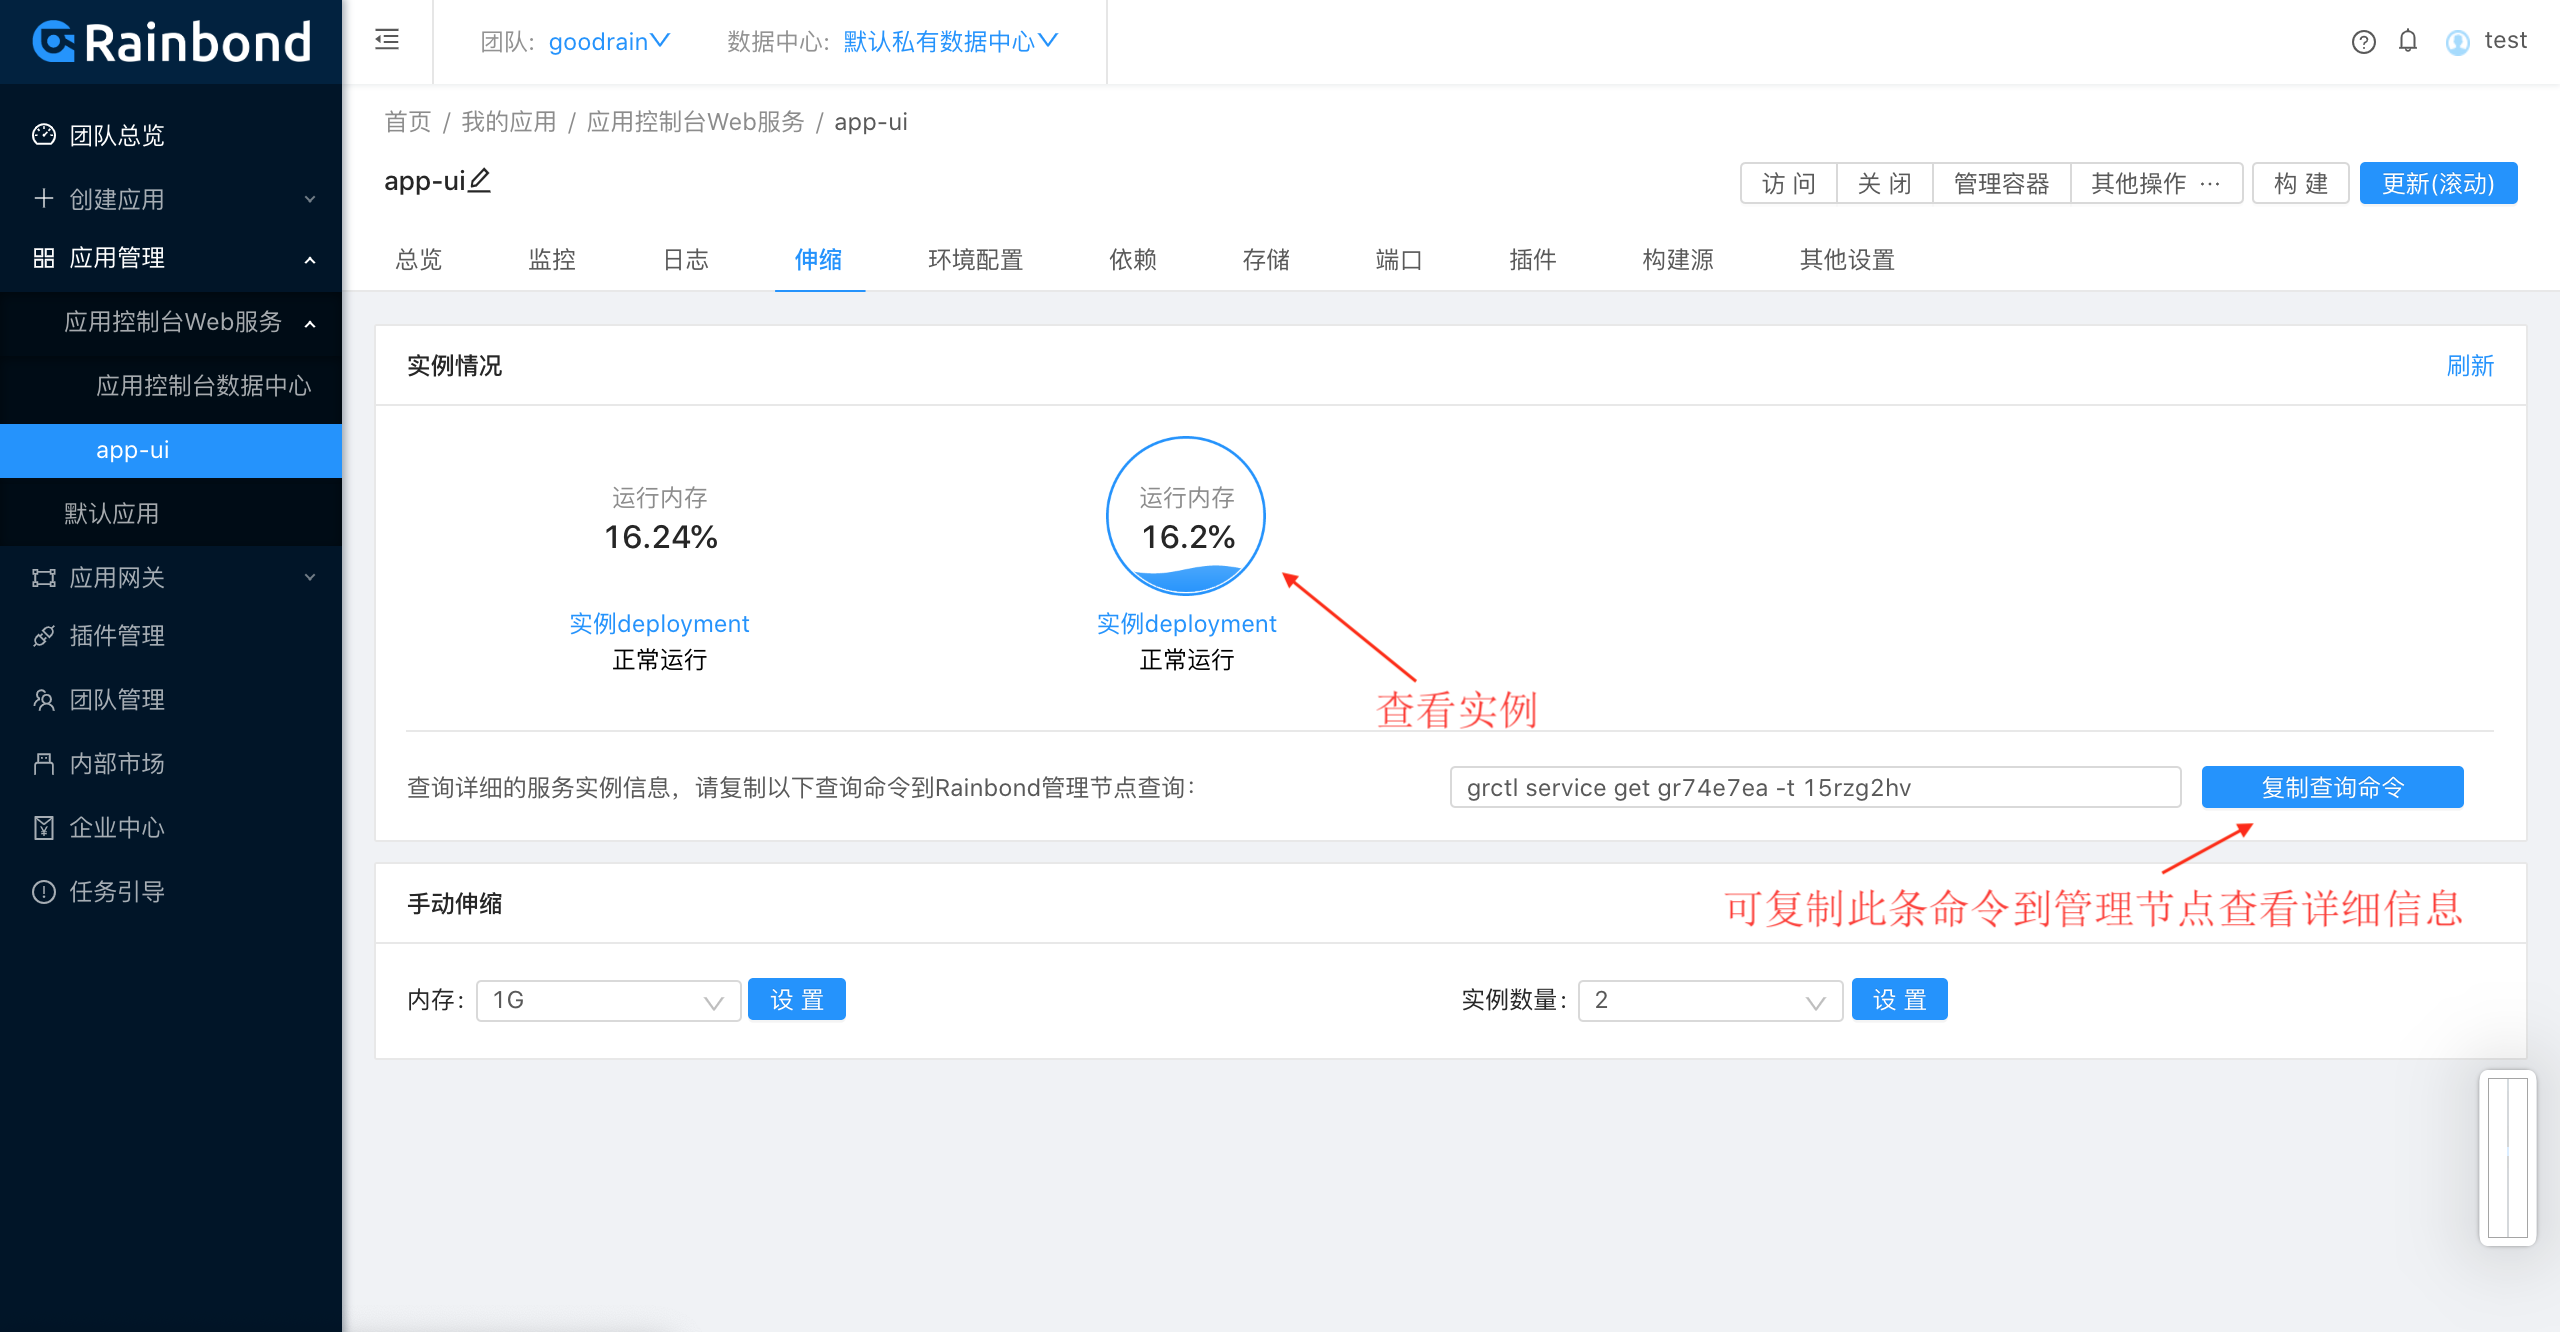This screenshot has width=2560, height=1332.
Task: Select app-ui in the sidebar
Action: 171,450
